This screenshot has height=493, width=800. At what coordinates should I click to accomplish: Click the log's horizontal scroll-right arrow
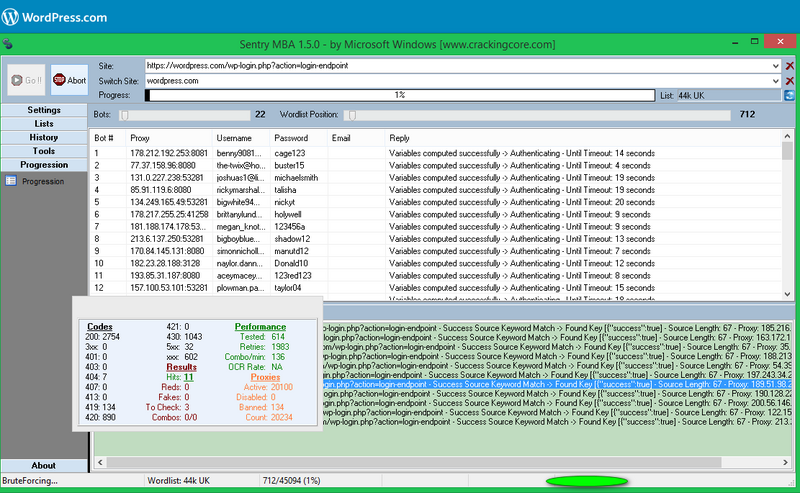[x=786, y=462]
